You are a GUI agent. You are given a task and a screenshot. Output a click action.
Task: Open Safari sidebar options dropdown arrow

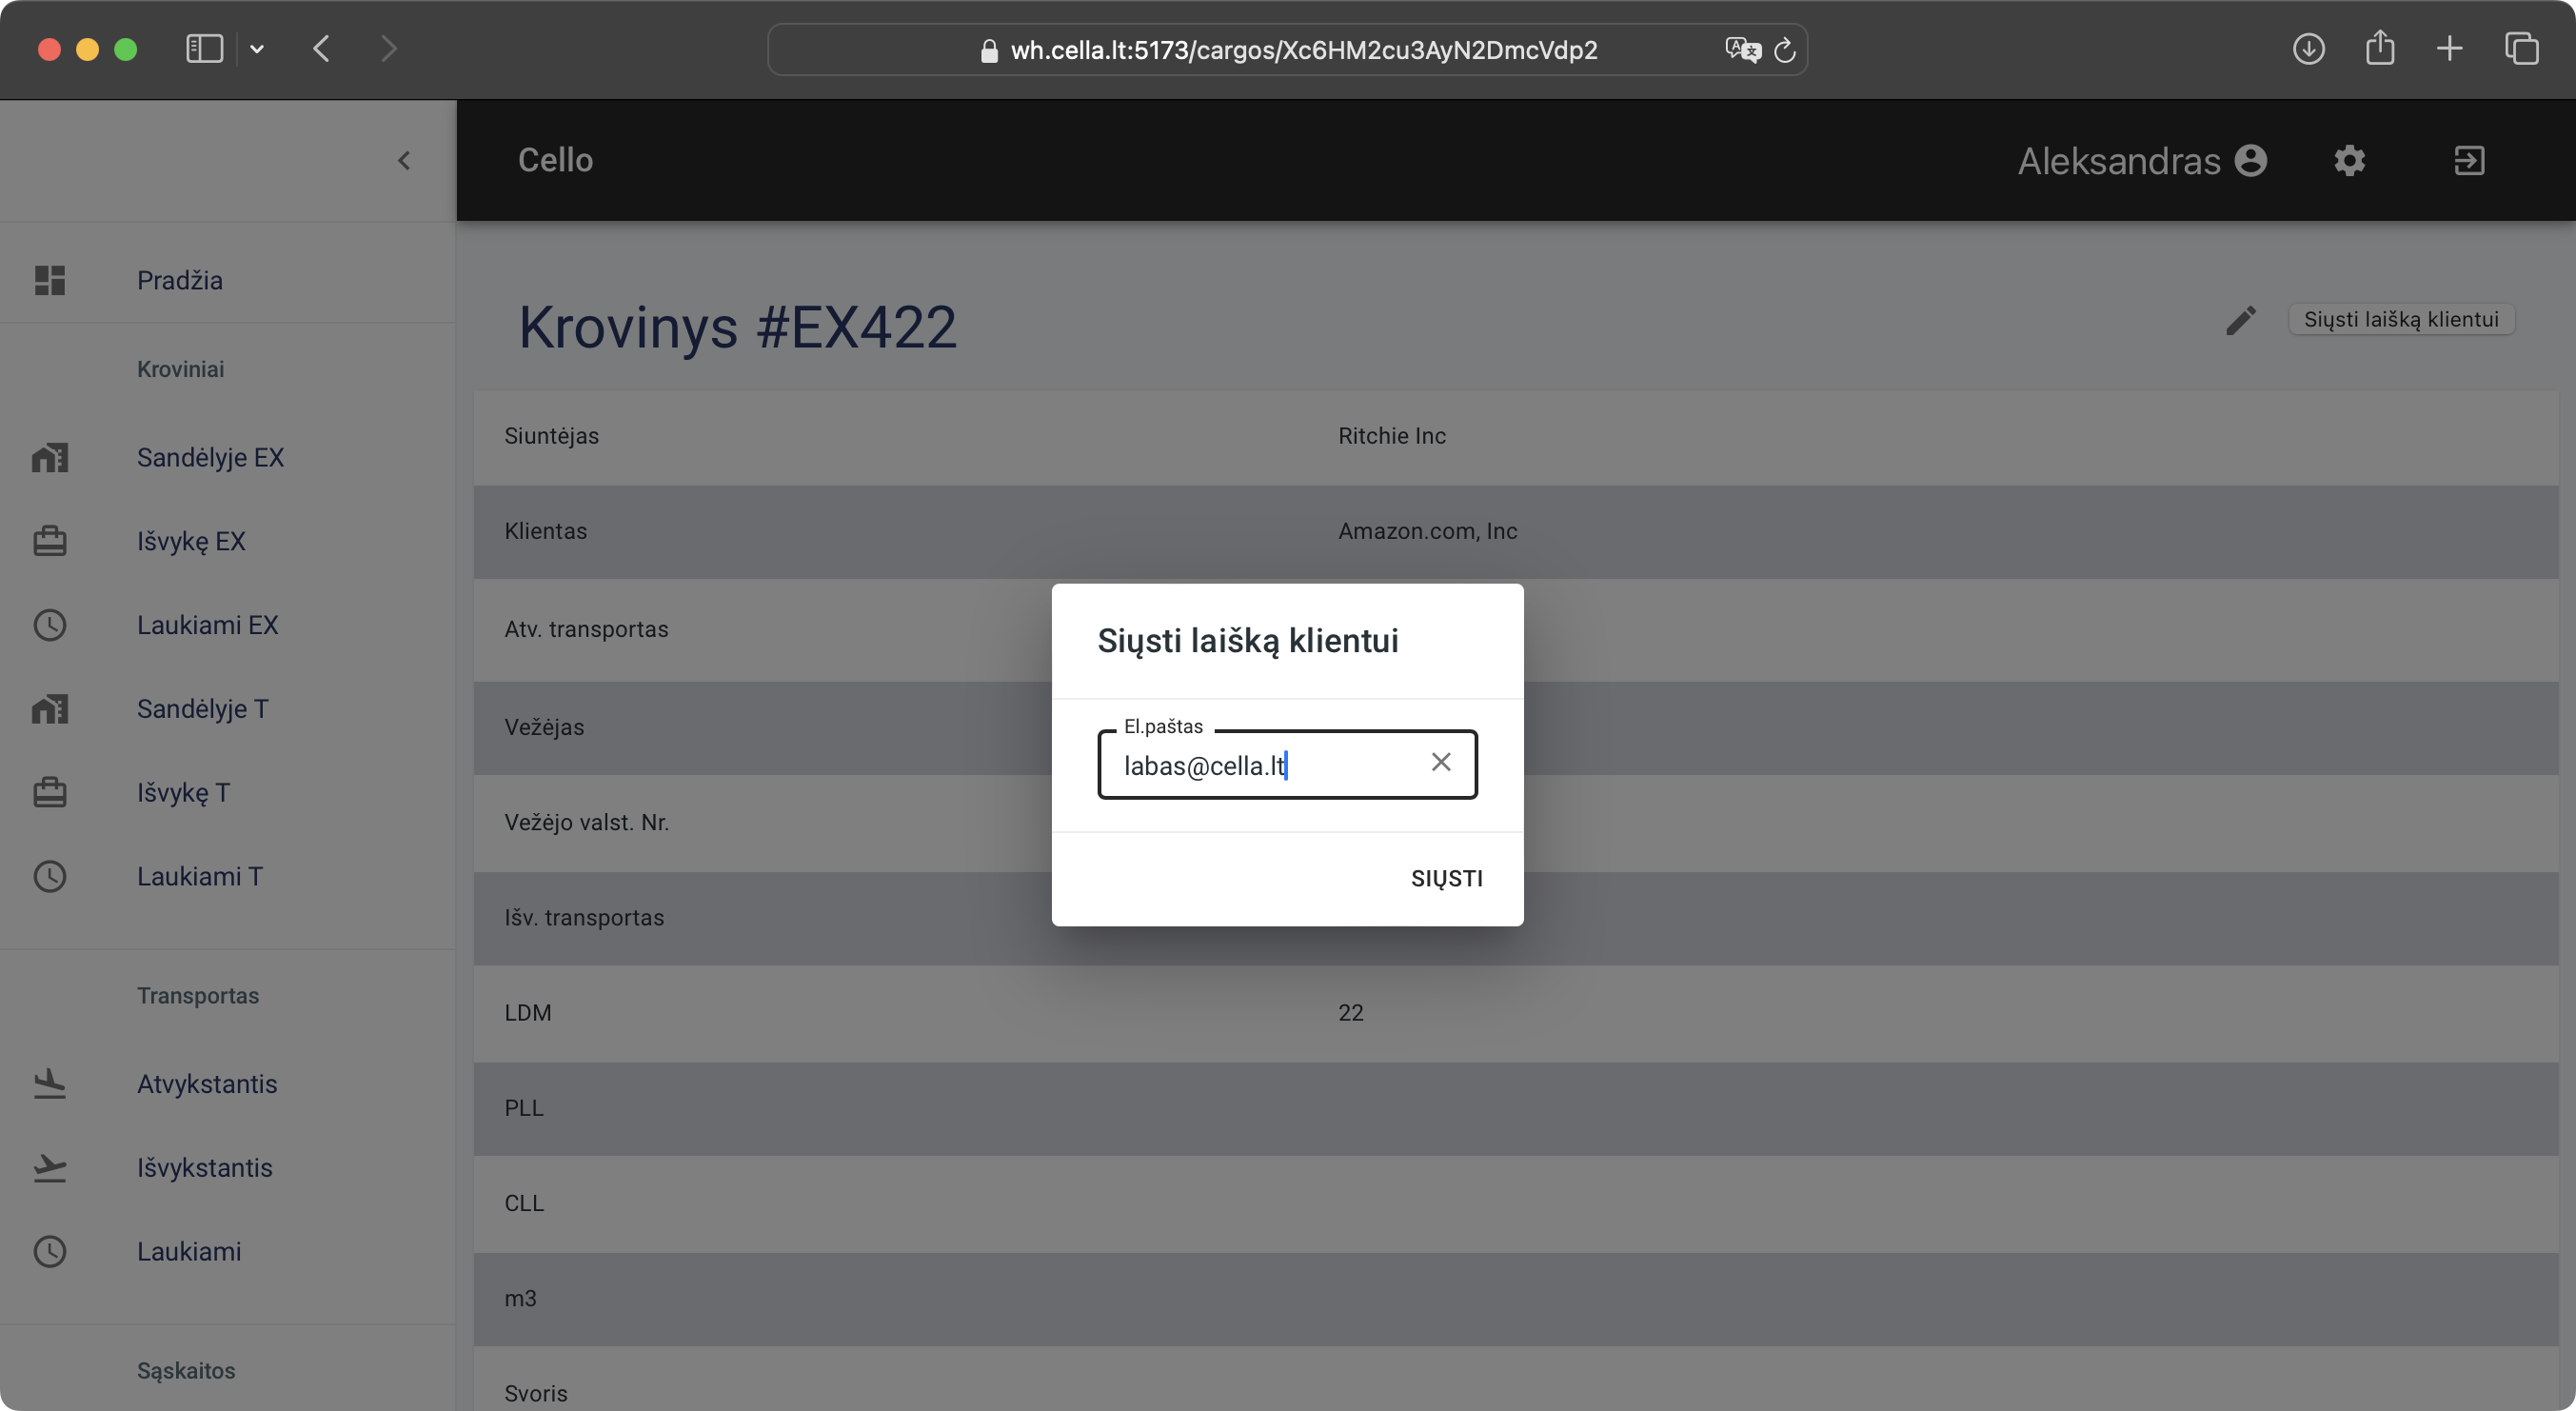[x=257, y=48]
